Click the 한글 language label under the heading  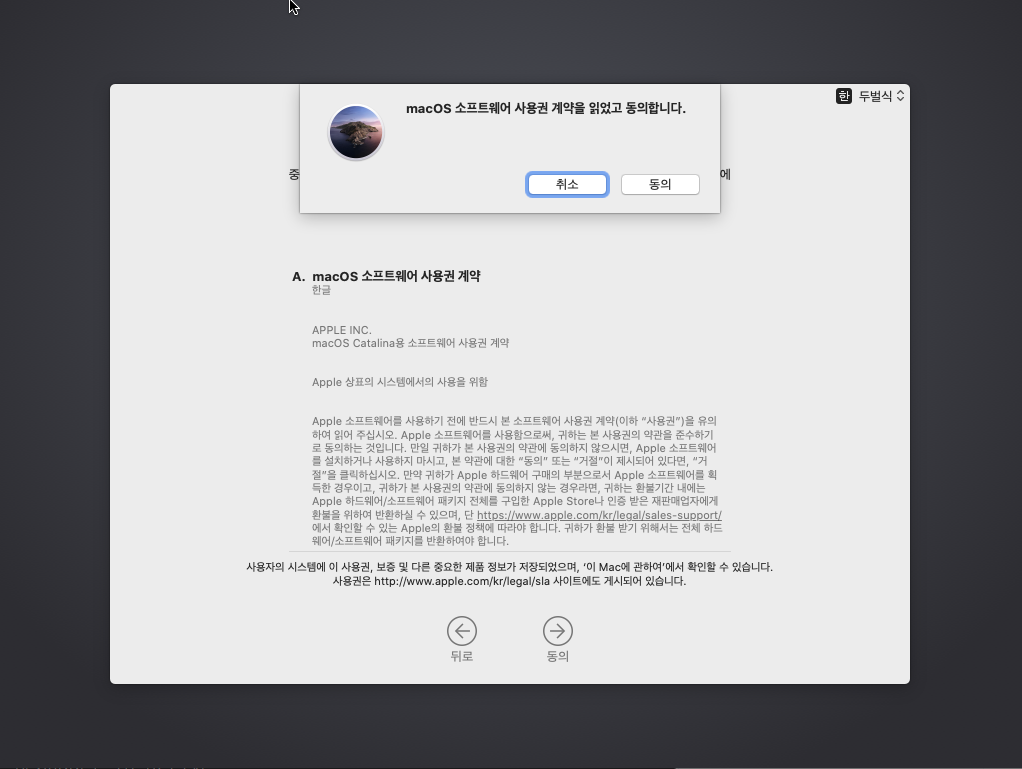tap(321, 290)
